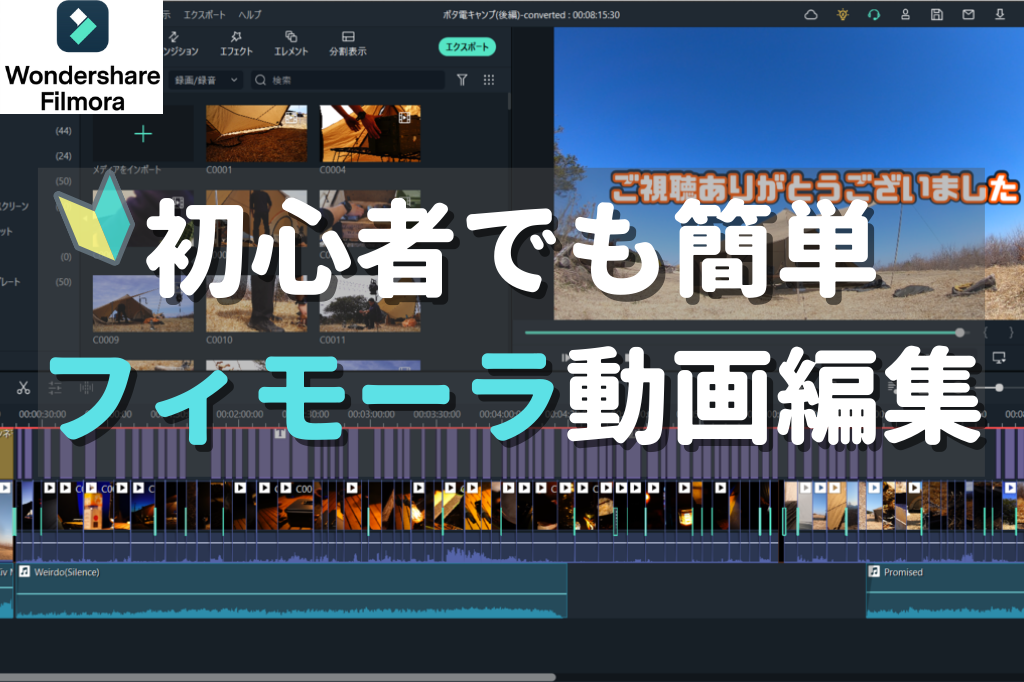Open the user account icon
Viewport: 1024px width, 682px height.
905,14
